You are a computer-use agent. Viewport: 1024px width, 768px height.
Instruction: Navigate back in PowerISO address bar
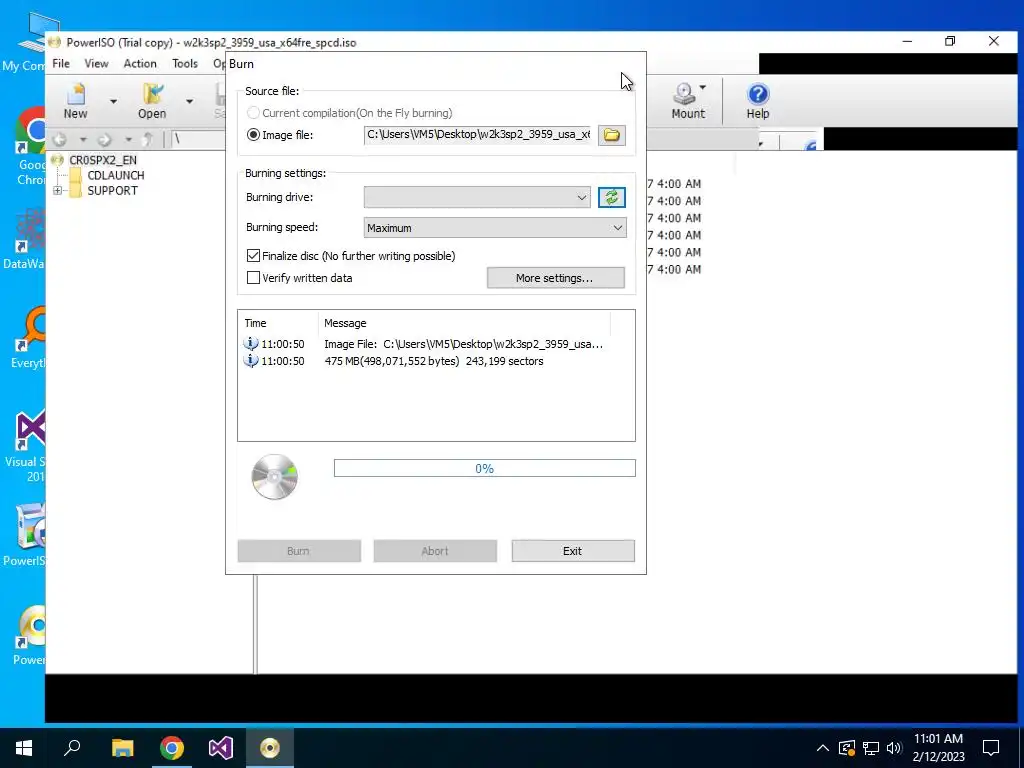point(59,139)
